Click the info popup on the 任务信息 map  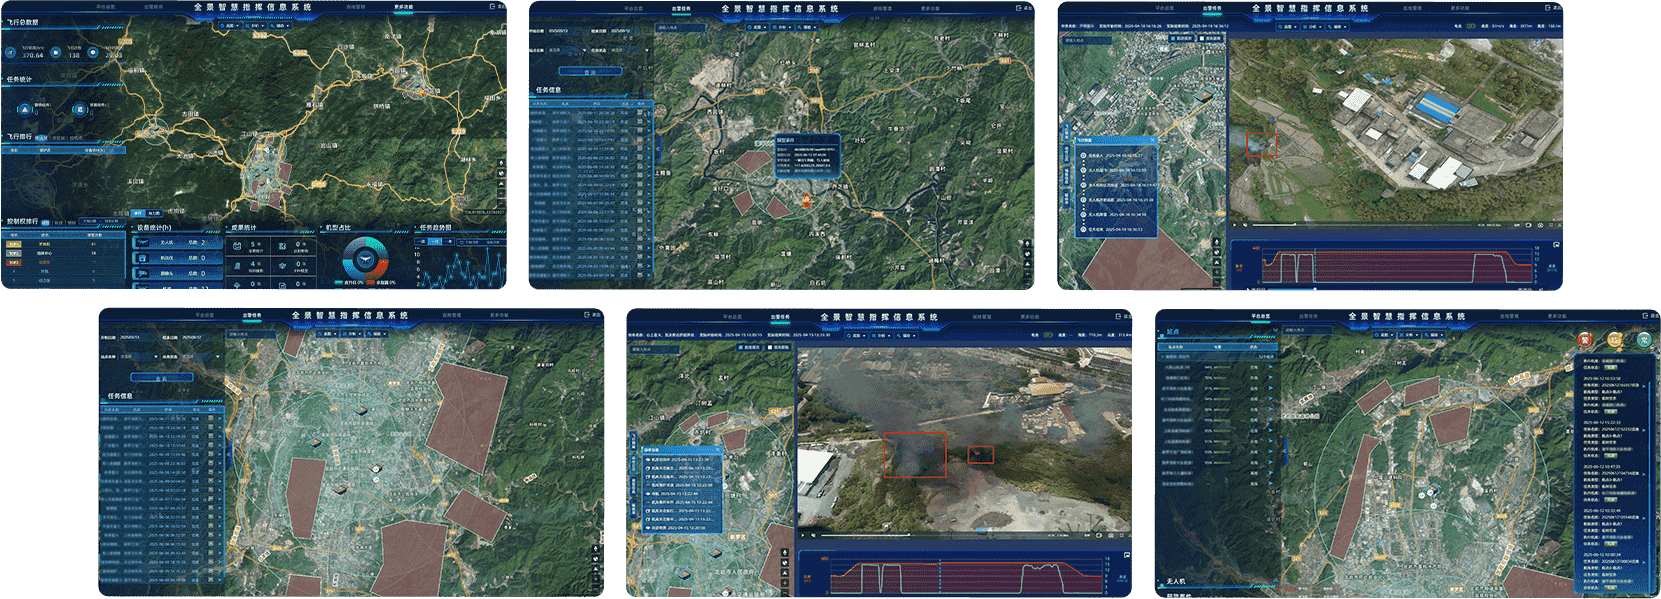click(807, 158)
